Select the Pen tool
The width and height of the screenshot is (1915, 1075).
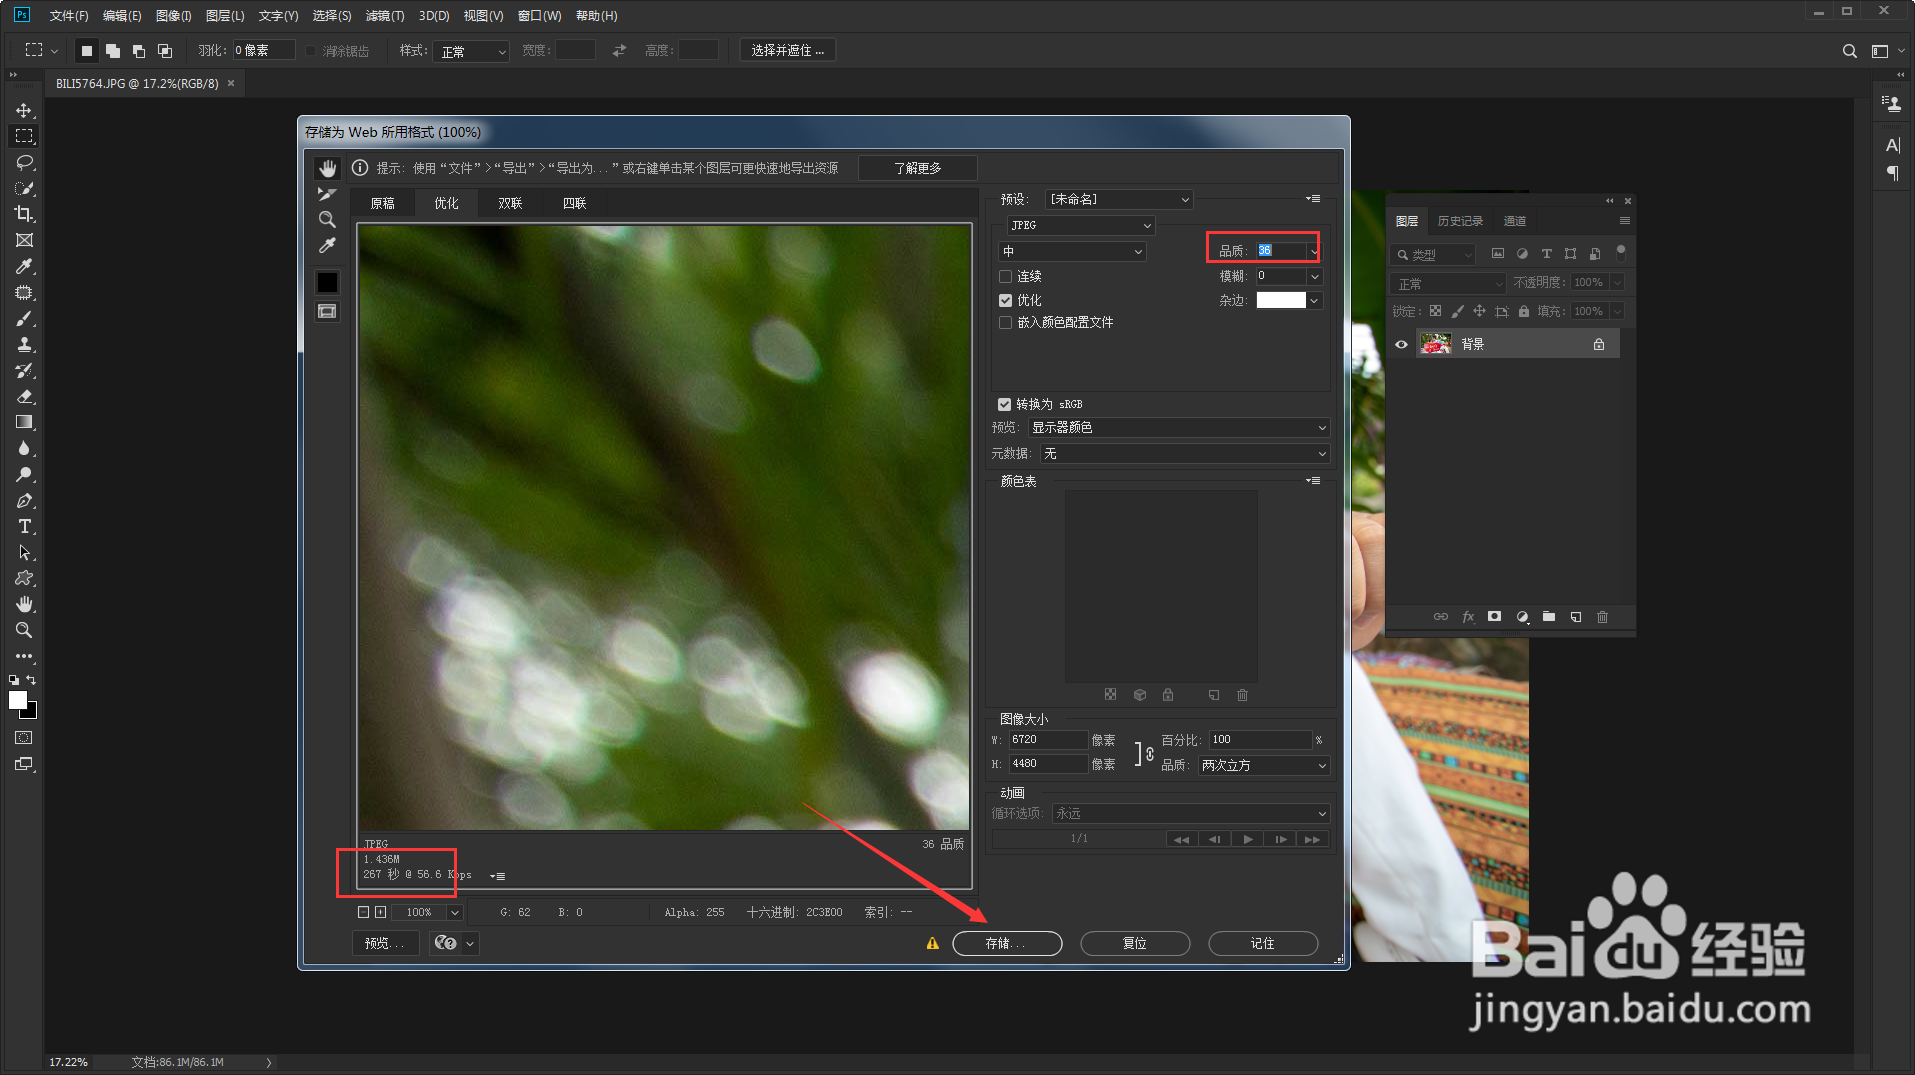pos(24,500)
